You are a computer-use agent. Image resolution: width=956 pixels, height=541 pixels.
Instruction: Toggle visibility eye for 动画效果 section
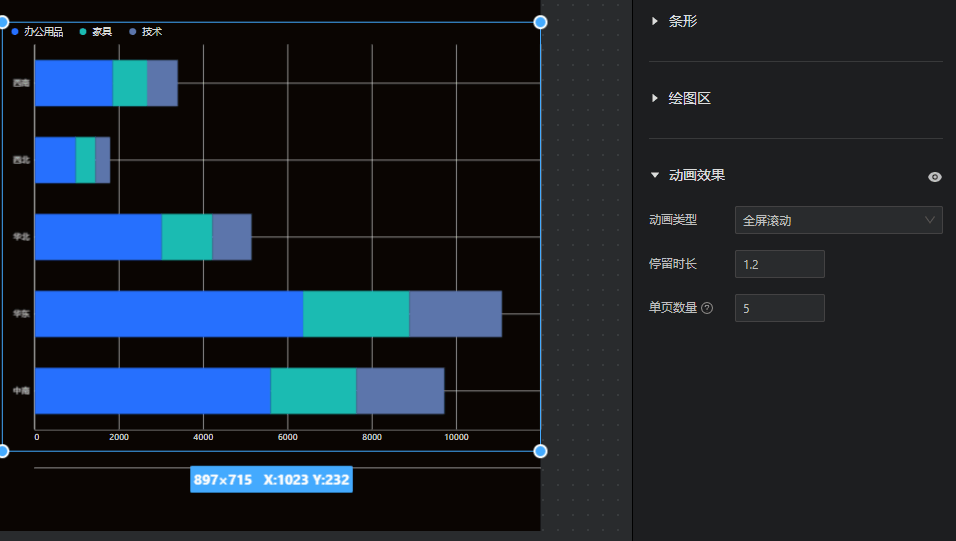tap(934, 177)
